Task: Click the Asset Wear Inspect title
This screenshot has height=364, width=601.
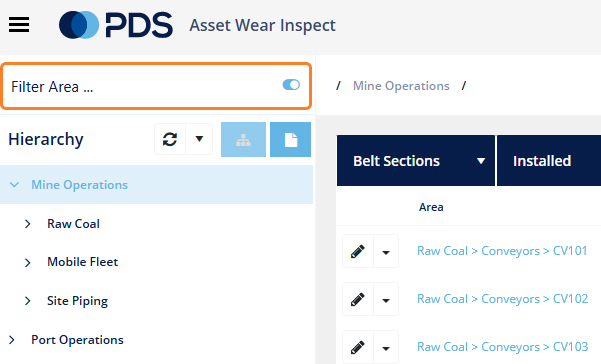Action: click(x=263, y=26)
